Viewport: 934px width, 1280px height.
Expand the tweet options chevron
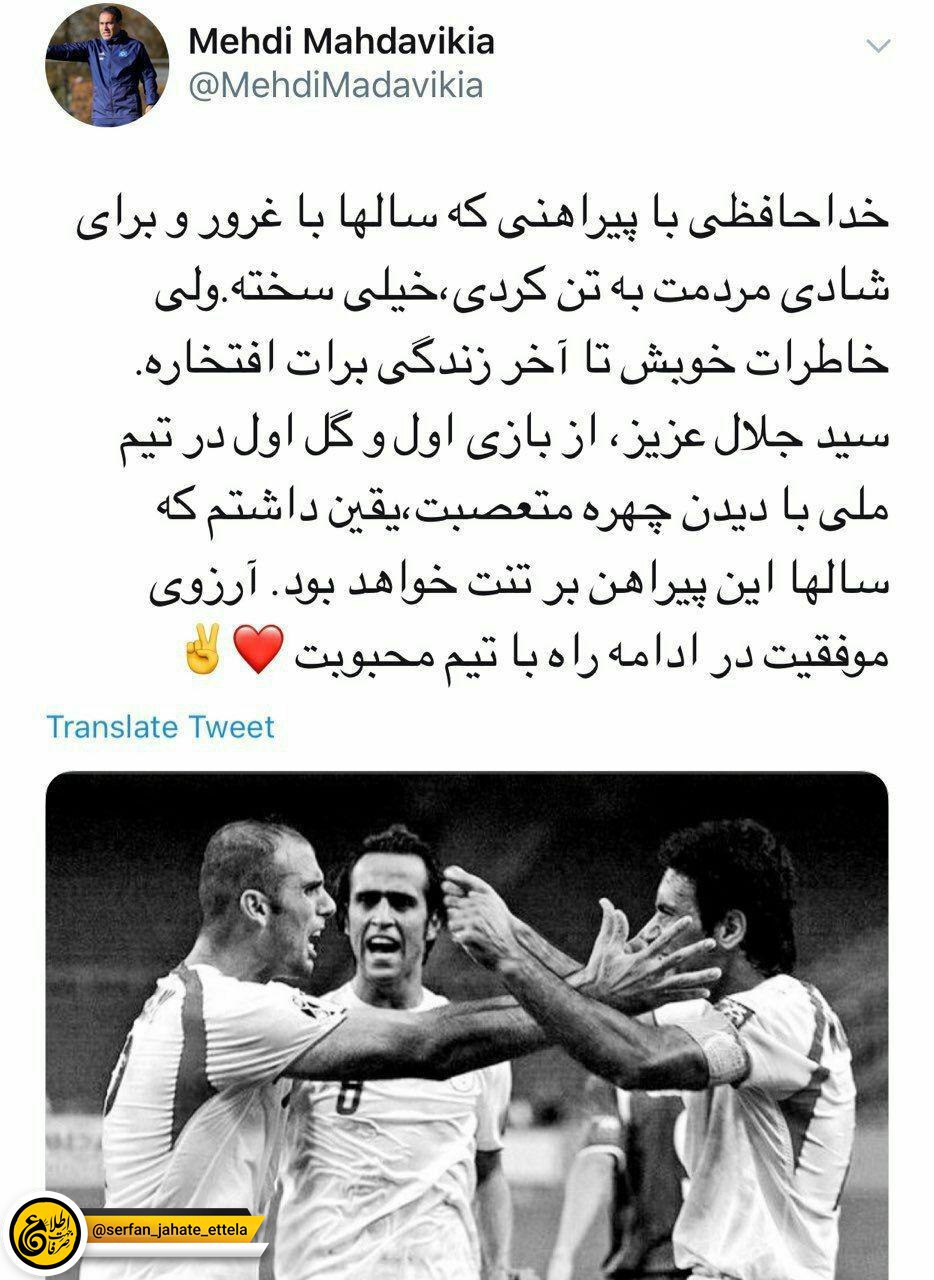coord(877,46)
